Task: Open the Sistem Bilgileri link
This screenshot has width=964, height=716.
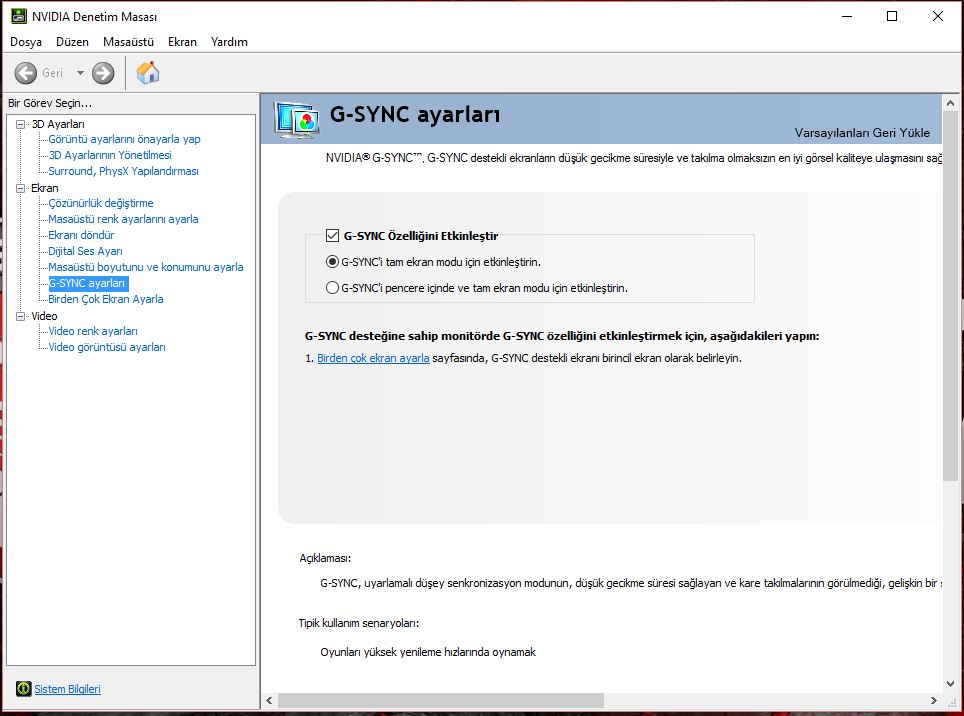Action: [67, 689]
